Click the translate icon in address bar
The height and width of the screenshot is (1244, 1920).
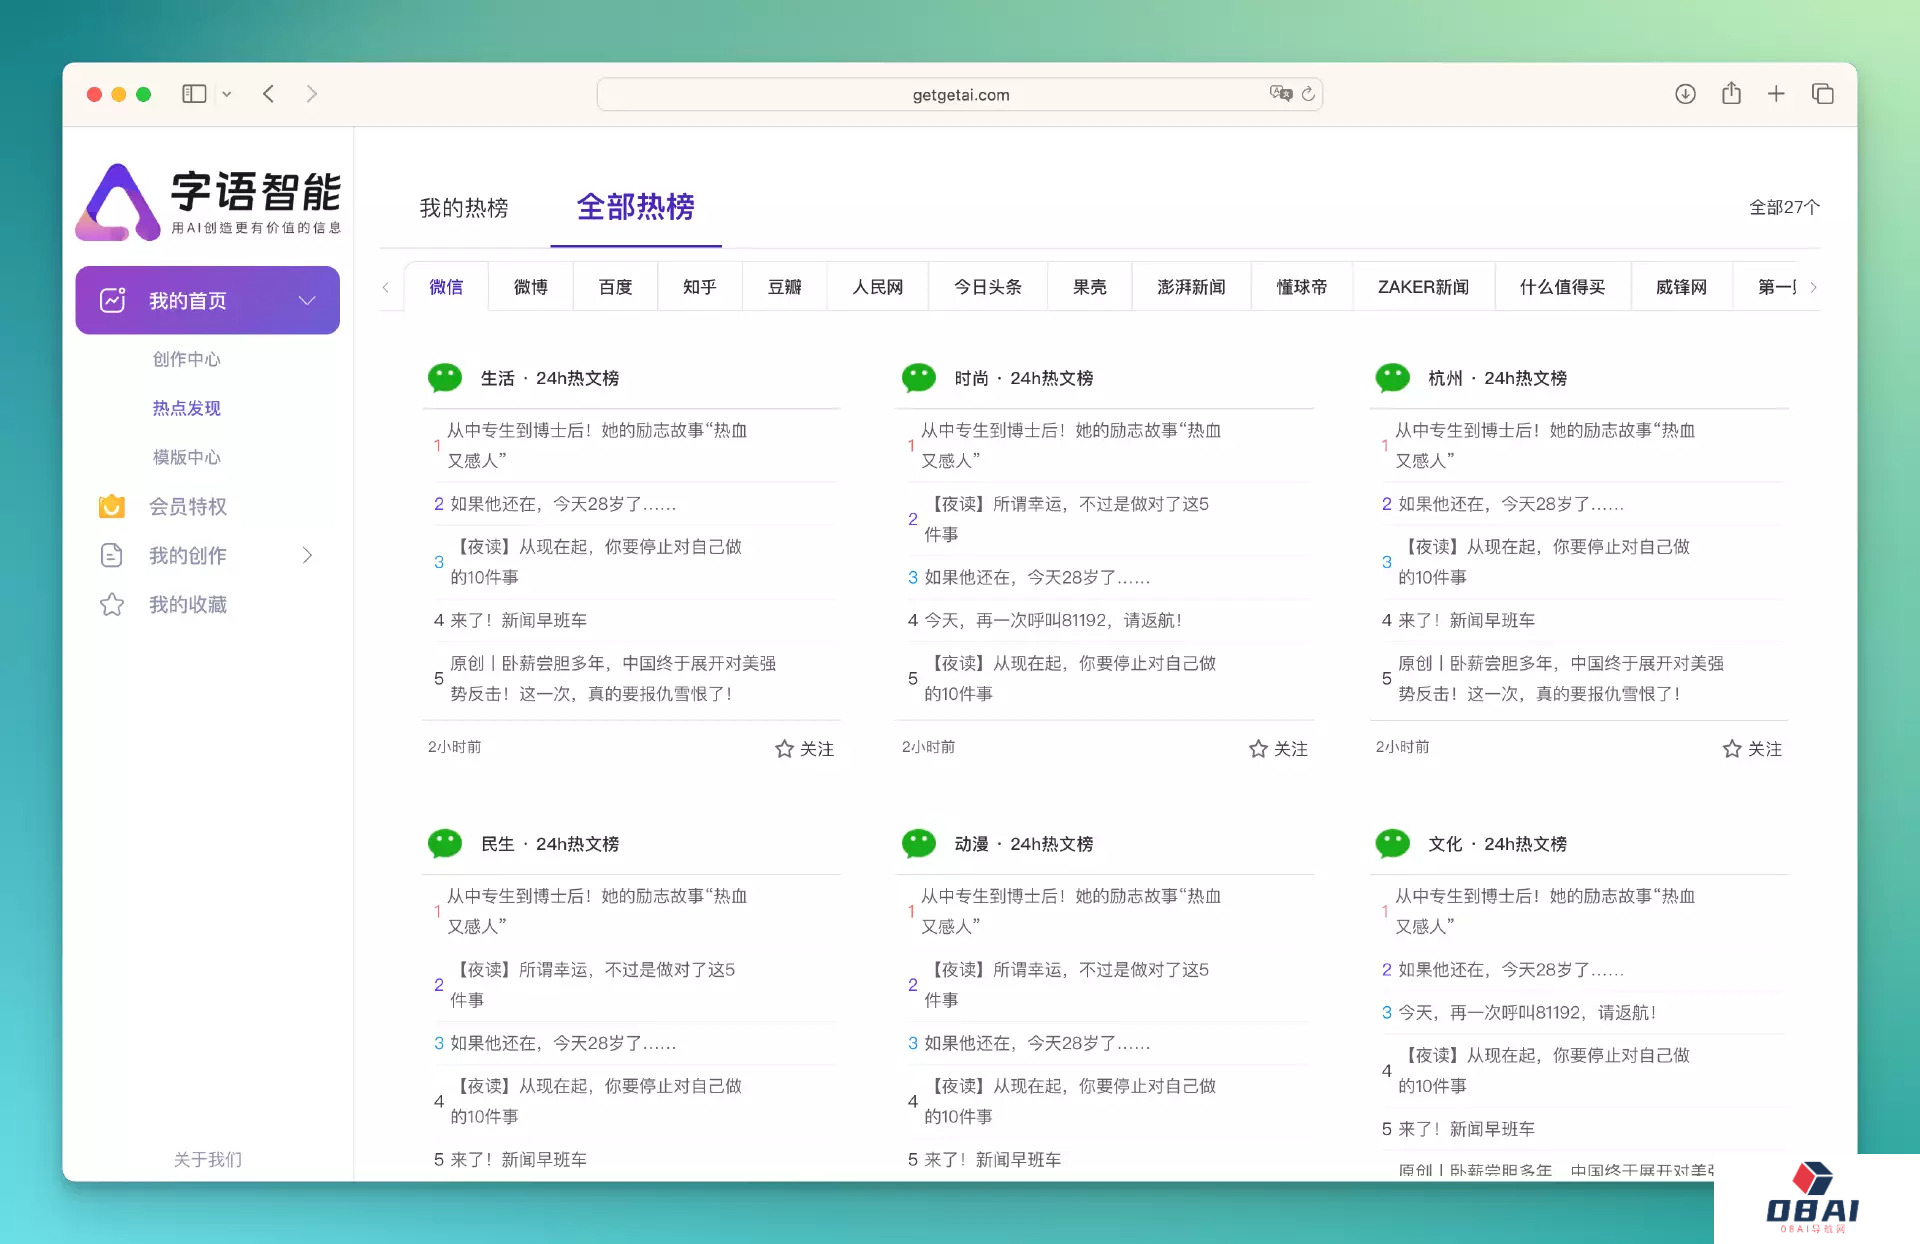[1280, 93]
